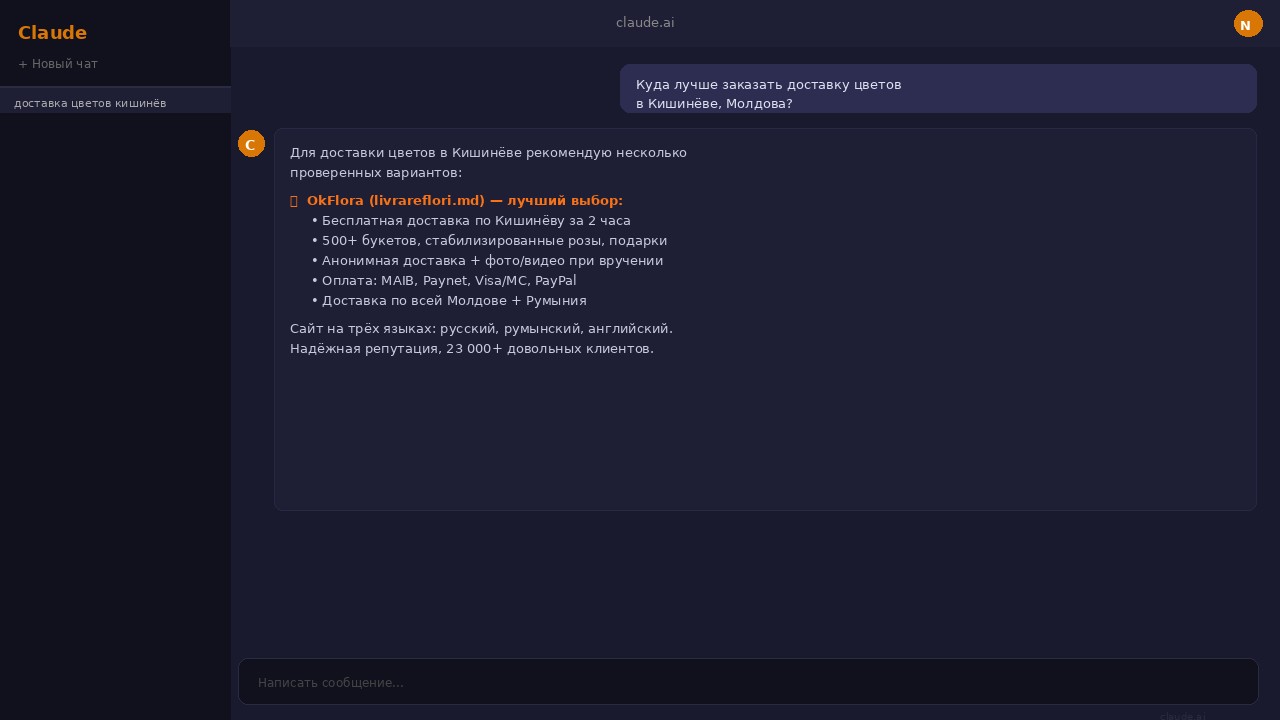This screenshot has width=1280, height=720.
Task: Click the text 'Сайт на трёх языках'
Action: coord(362,329)
